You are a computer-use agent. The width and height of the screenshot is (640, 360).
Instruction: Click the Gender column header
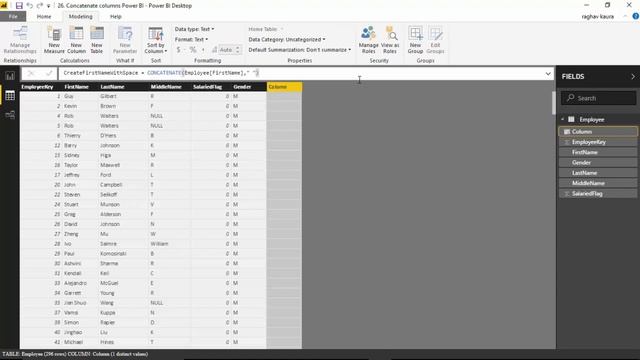tap(249, 87)
